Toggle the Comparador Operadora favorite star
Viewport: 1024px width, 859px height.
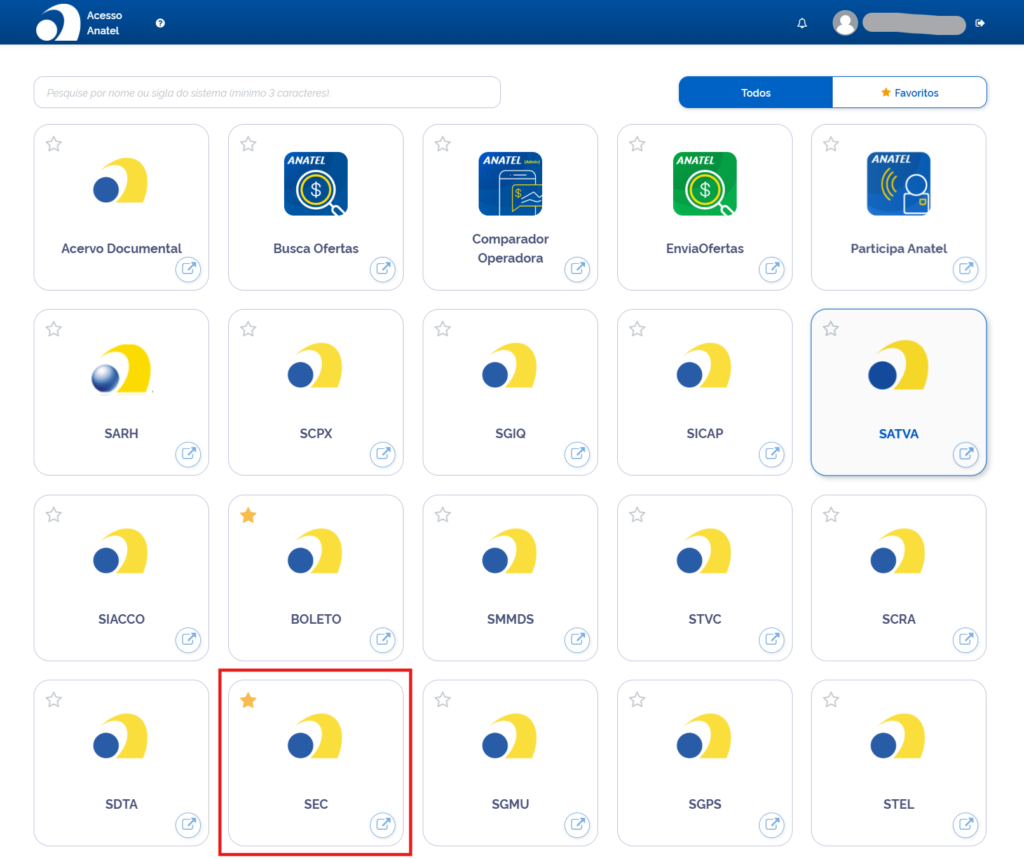(x=443, y=144)
